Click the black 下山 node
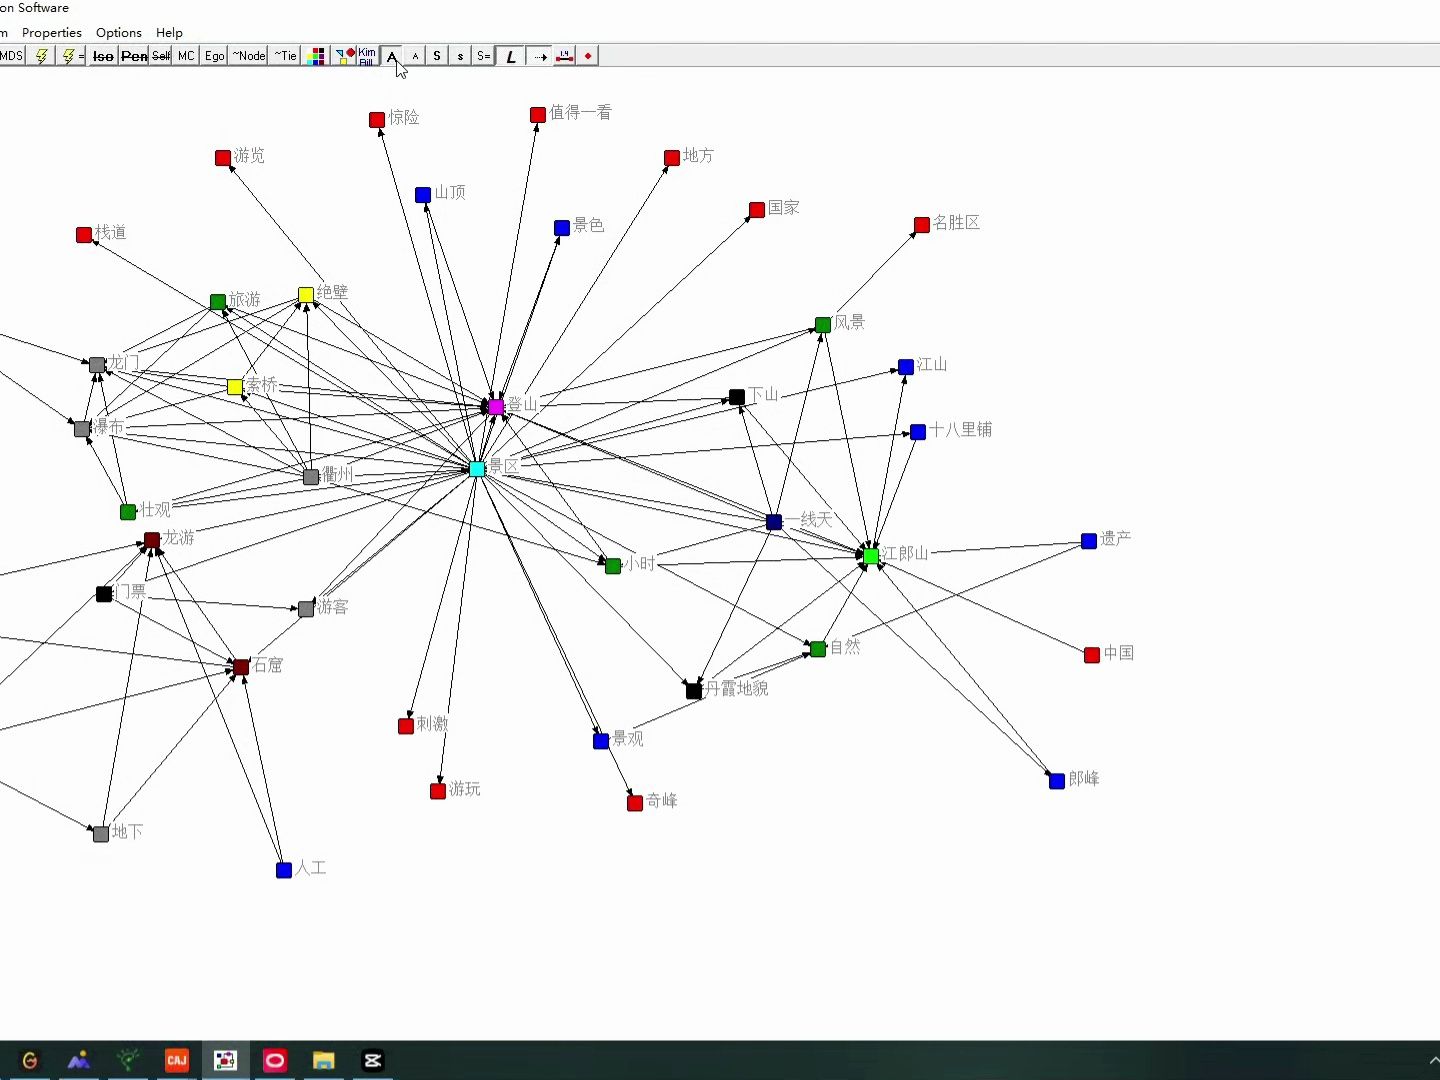This screenshot has height=1080, width=1440. (x=737, y=397)
